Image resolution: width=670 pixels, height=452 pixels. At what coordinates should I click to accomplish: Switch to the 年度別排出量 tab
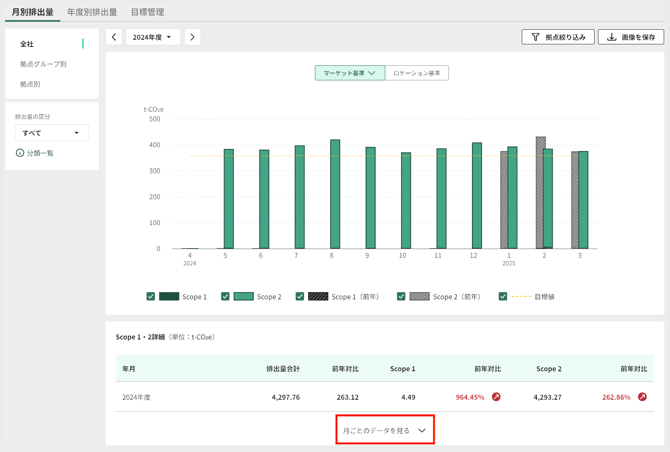(x=92, y=12)
